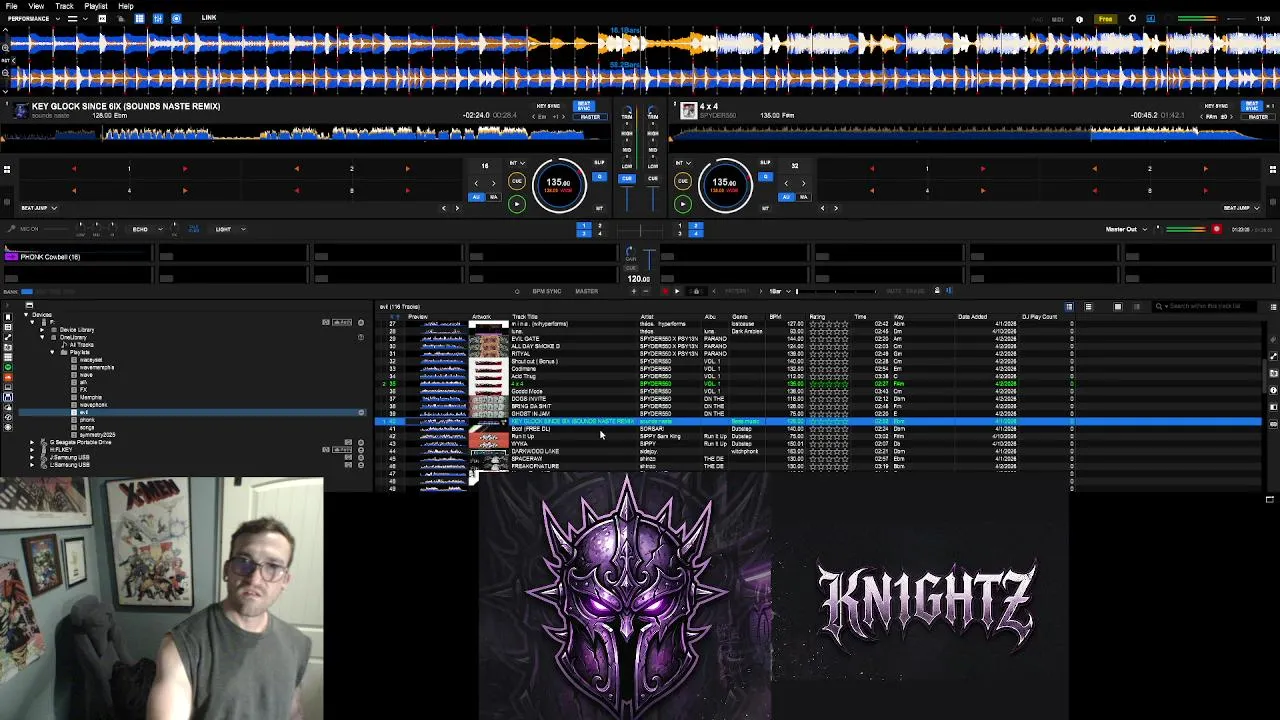Sort by BPM column header
This screenshot has height=720, width=1280.
pos(775,317)
